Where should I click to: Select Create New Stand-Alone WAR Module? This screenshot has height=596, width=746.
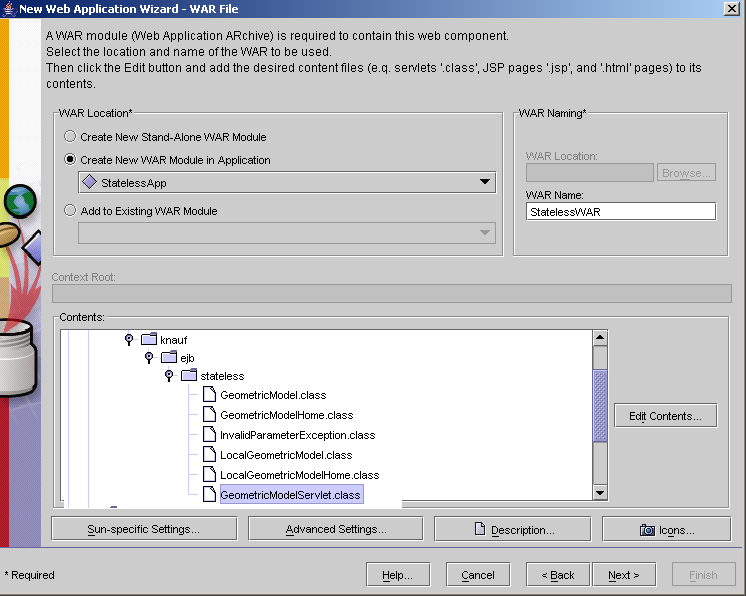pyautogui.click(x=70, y=136)
